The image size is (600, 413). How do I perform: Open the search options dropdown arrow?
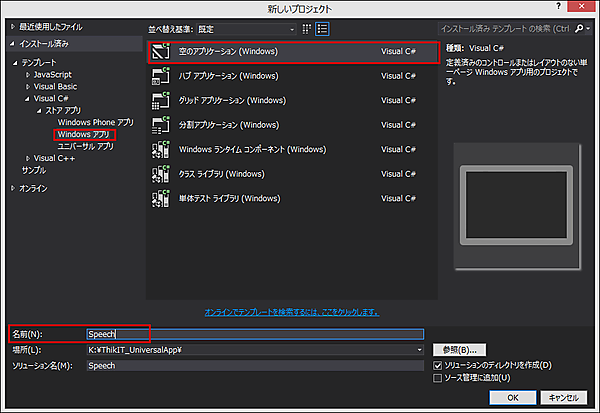point(588,29)
